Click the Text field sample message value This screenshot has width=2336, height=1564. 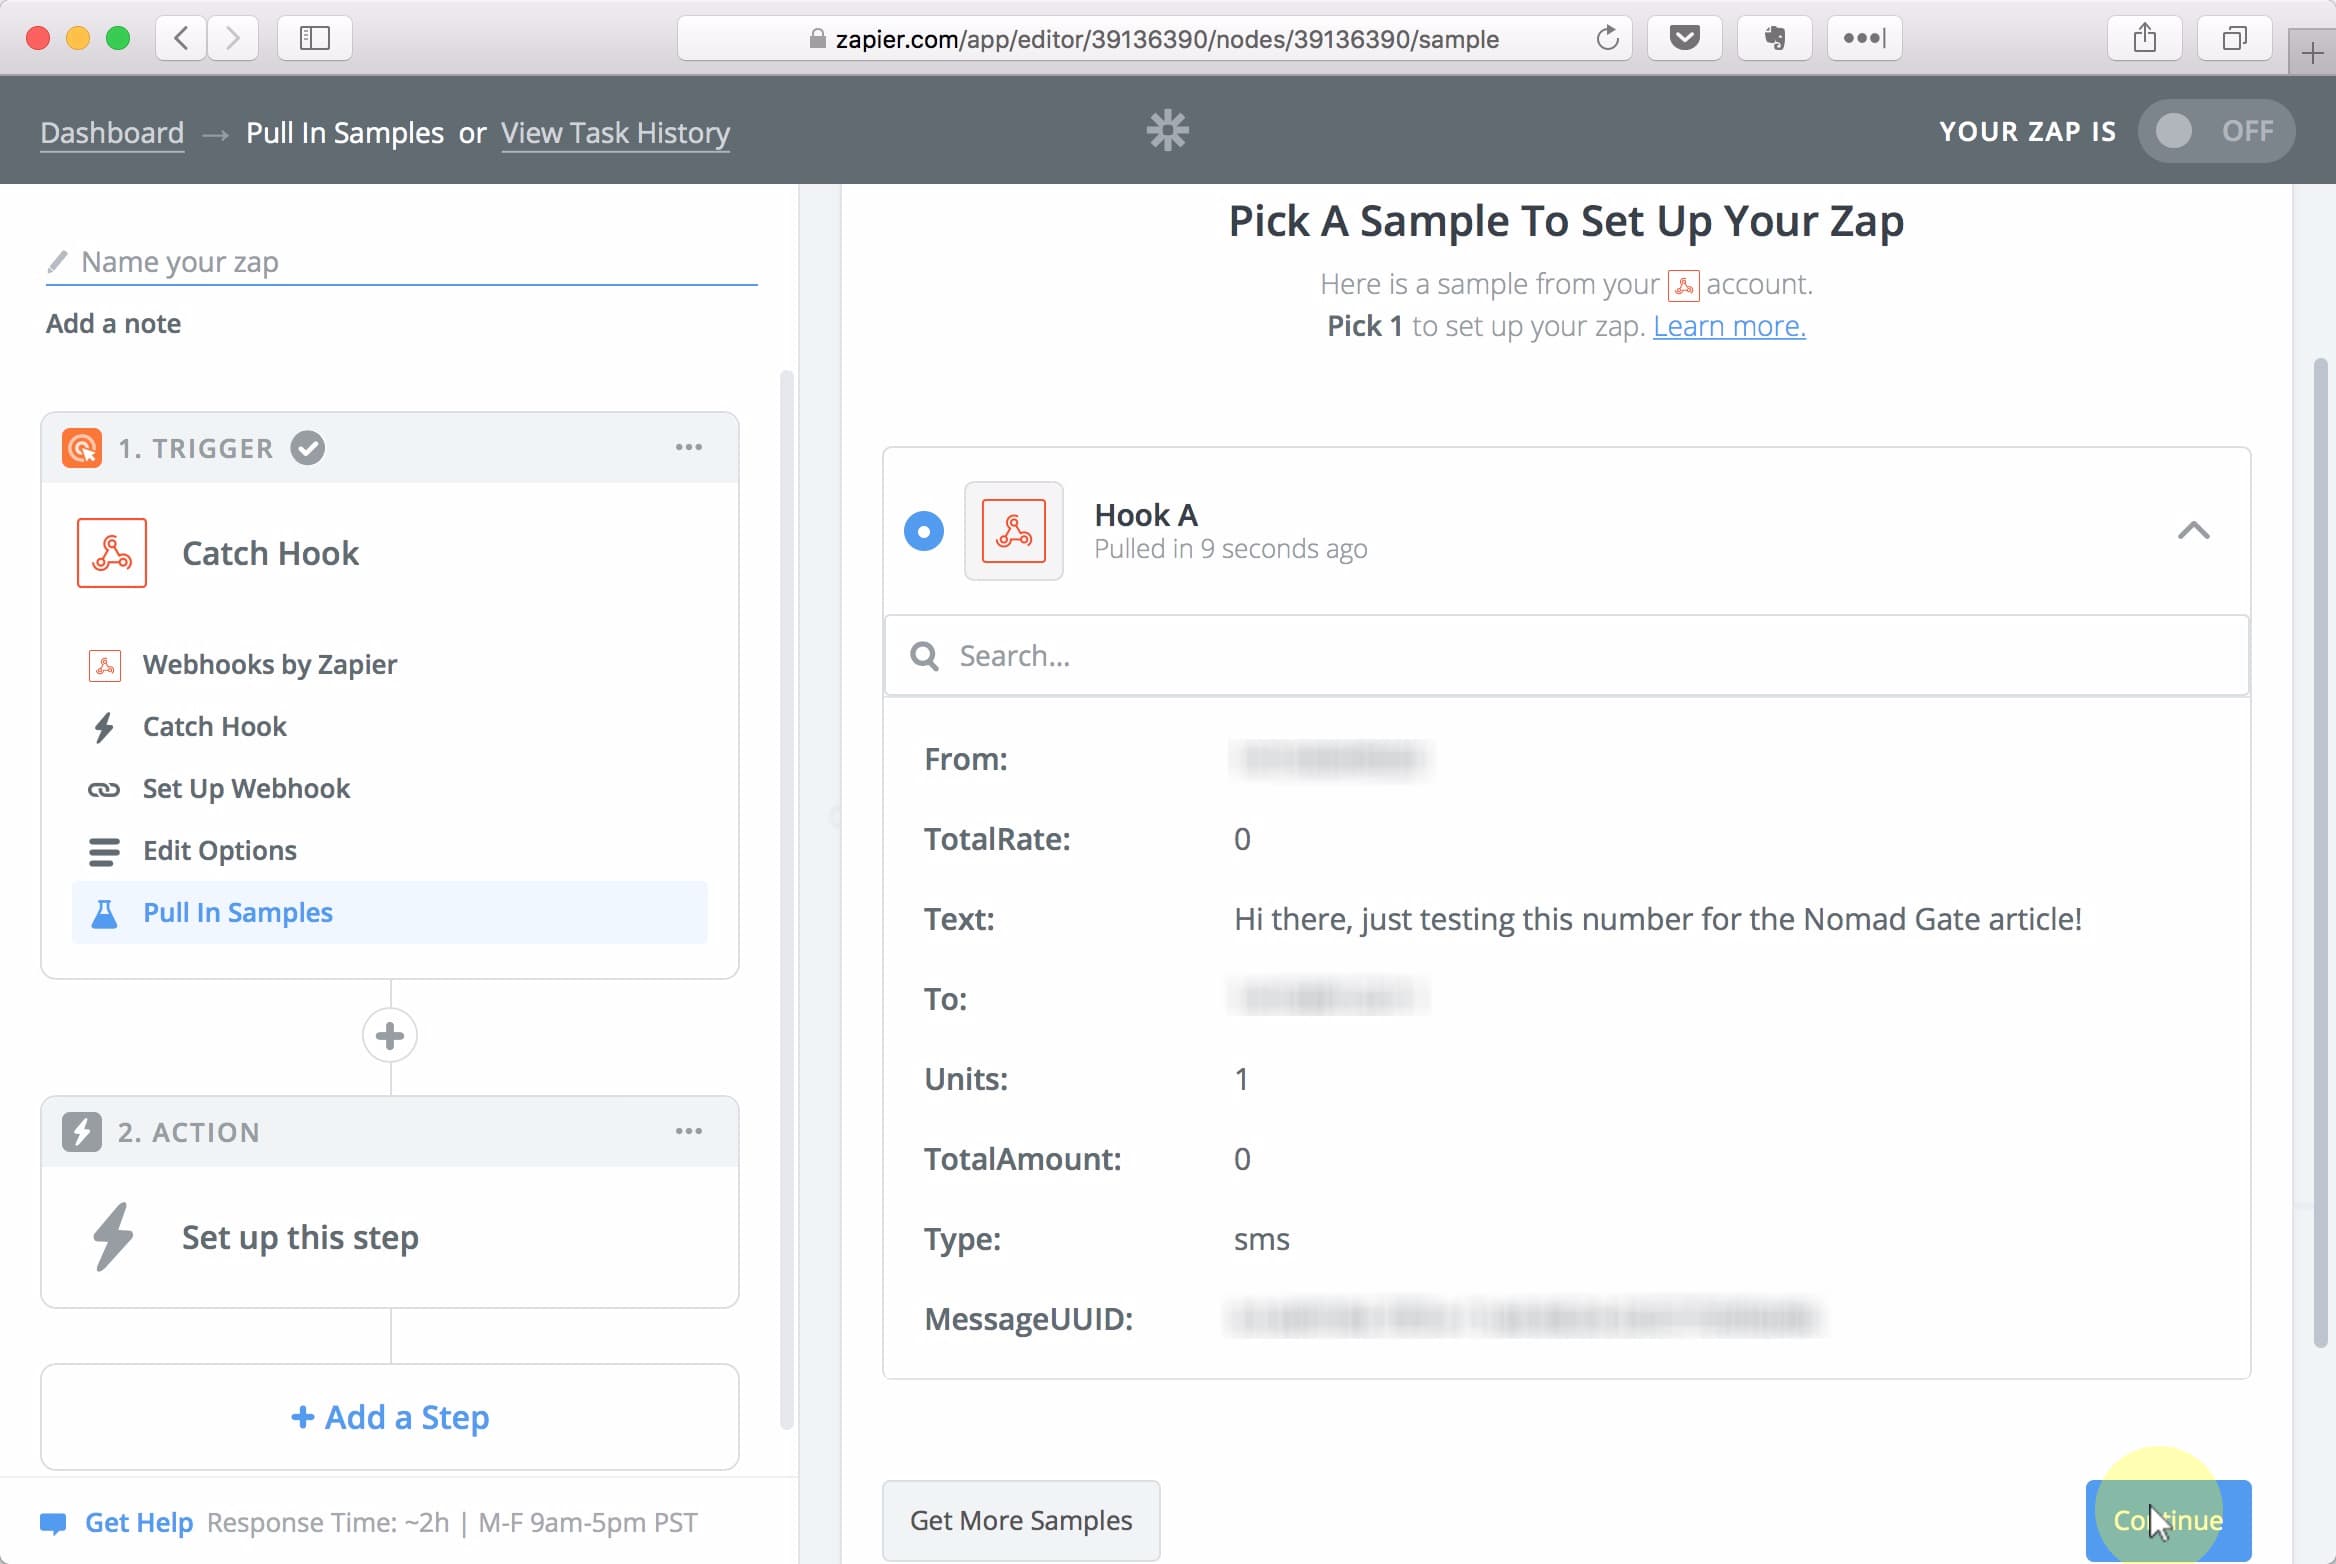click(x=1657, y=919)
